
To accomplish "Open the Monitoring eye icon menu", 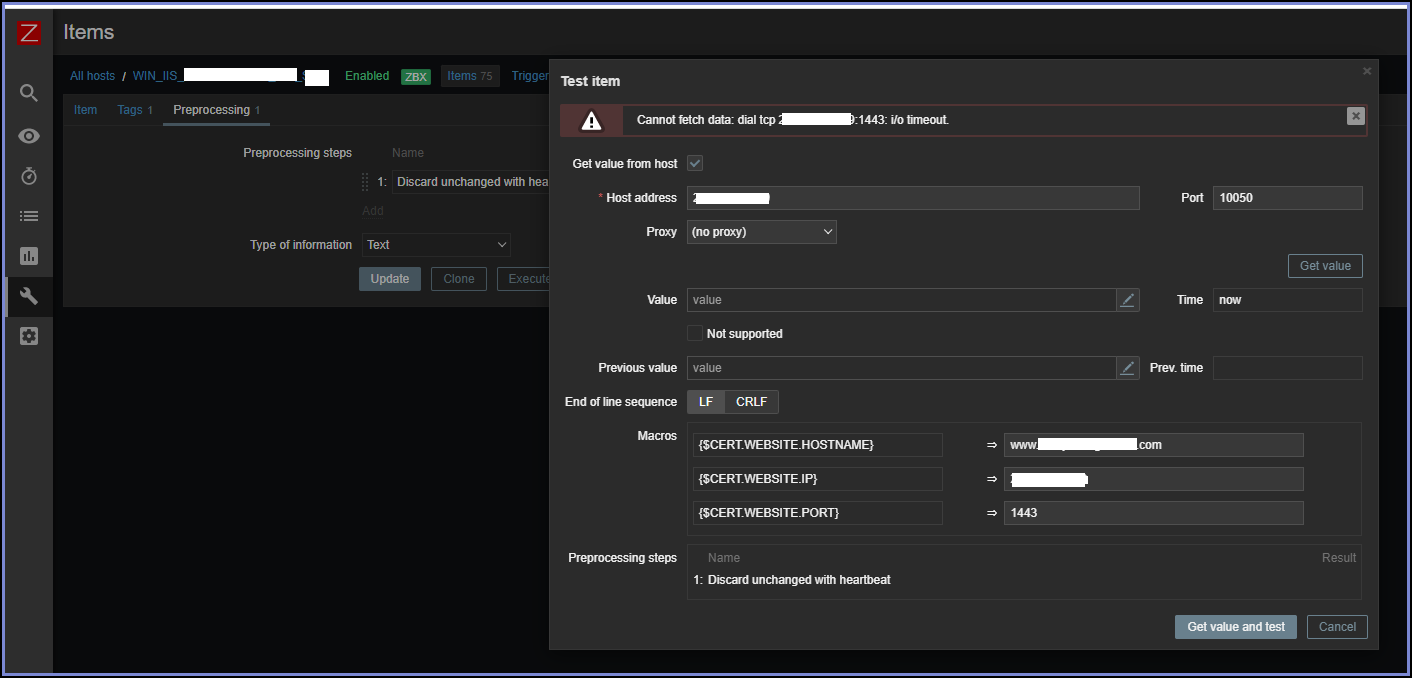I will (29, 136).
